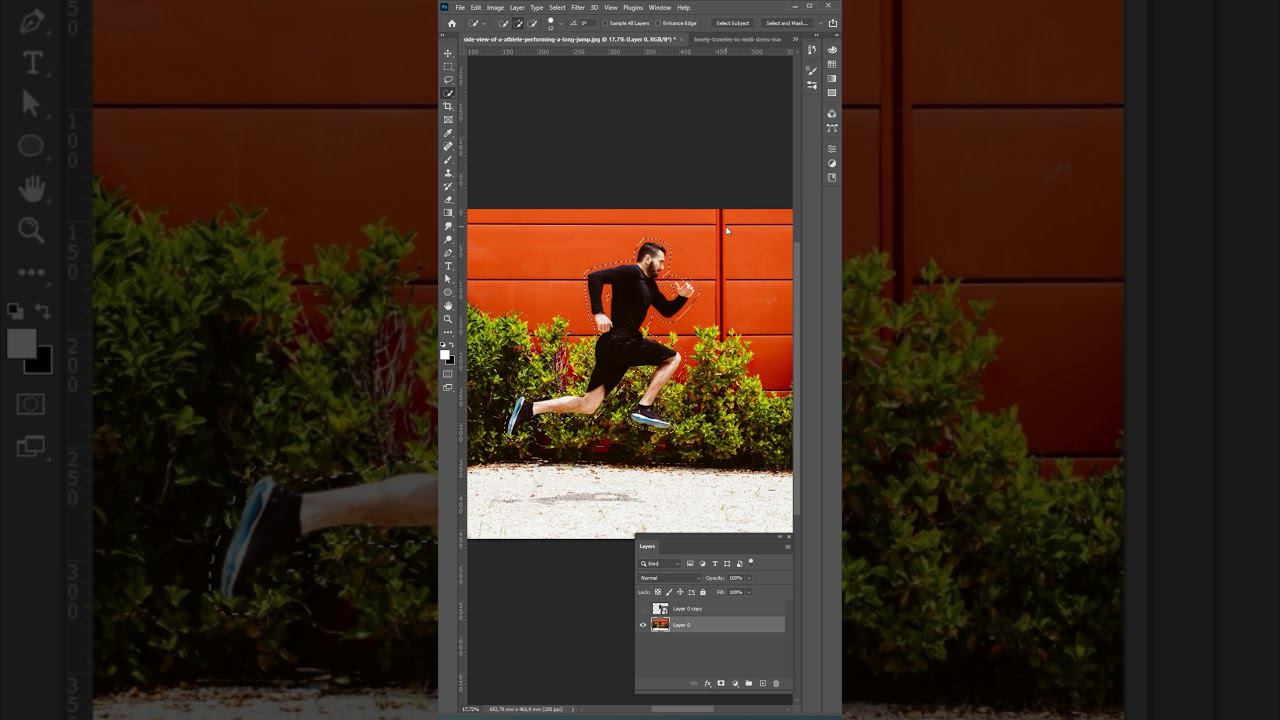This screenshot has height=720, width=1280.
Task: Add a layer mask
Action: (x=721, y=684)
